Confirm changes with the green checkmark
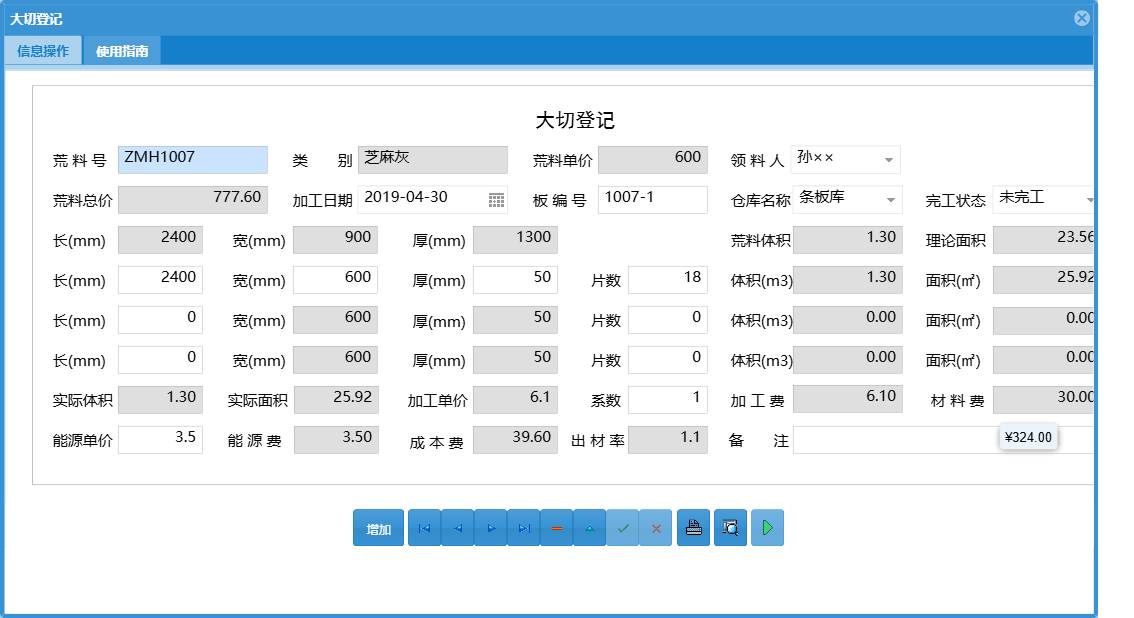Screen dimensions: 1134x618 click(623, 527)
